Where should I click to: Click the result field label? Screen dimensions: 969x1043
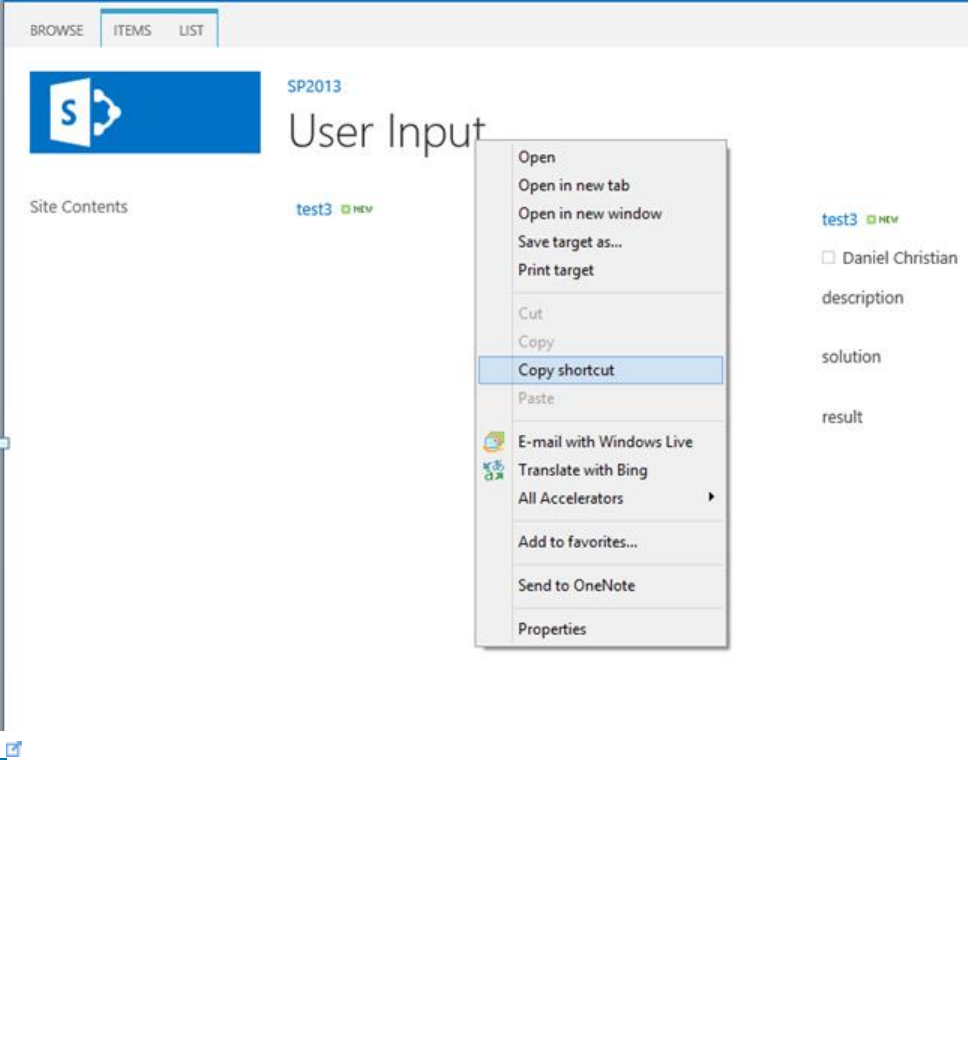pyautogui.click(x=842, y=417)
